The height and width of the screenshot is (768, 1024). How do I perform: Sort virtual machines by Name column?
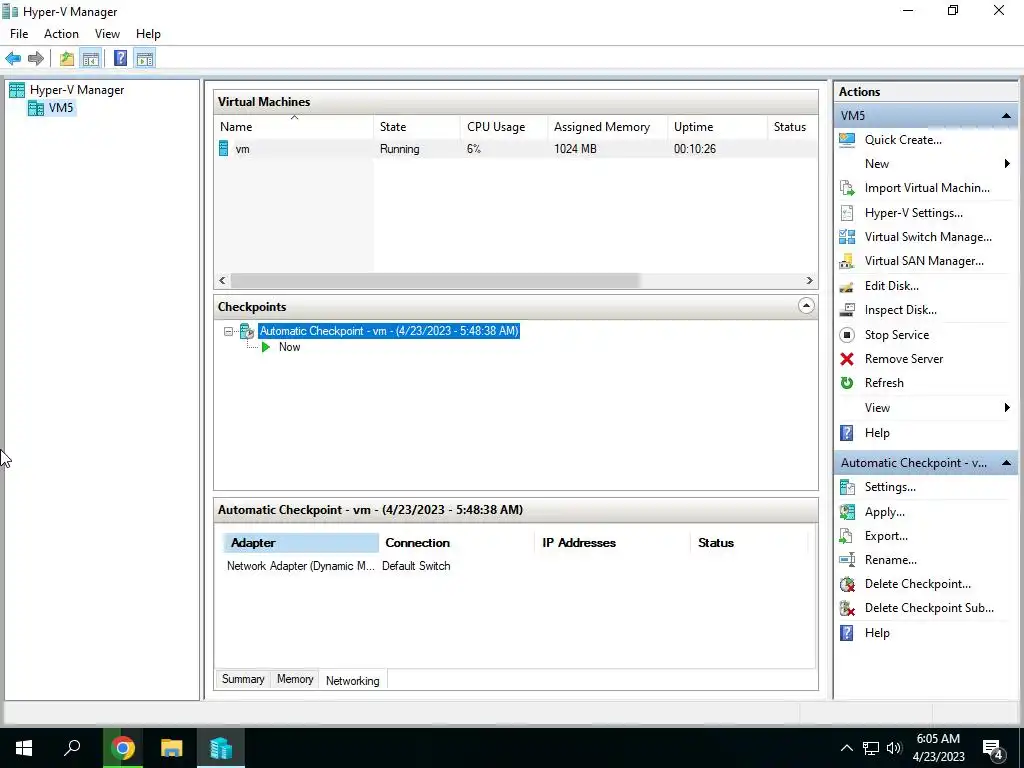pyautogui.click(x=294, y=127)
